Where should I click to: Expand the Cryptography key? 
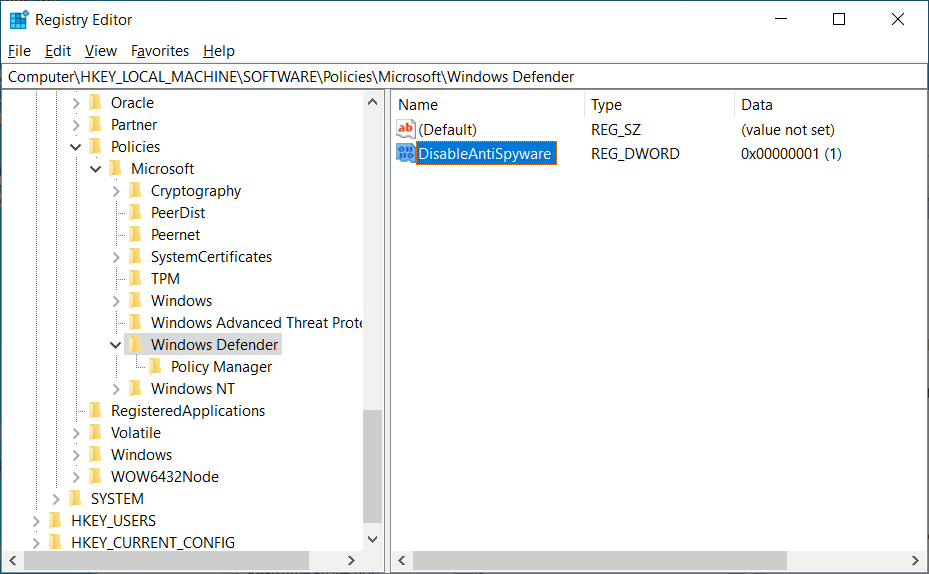116,191
